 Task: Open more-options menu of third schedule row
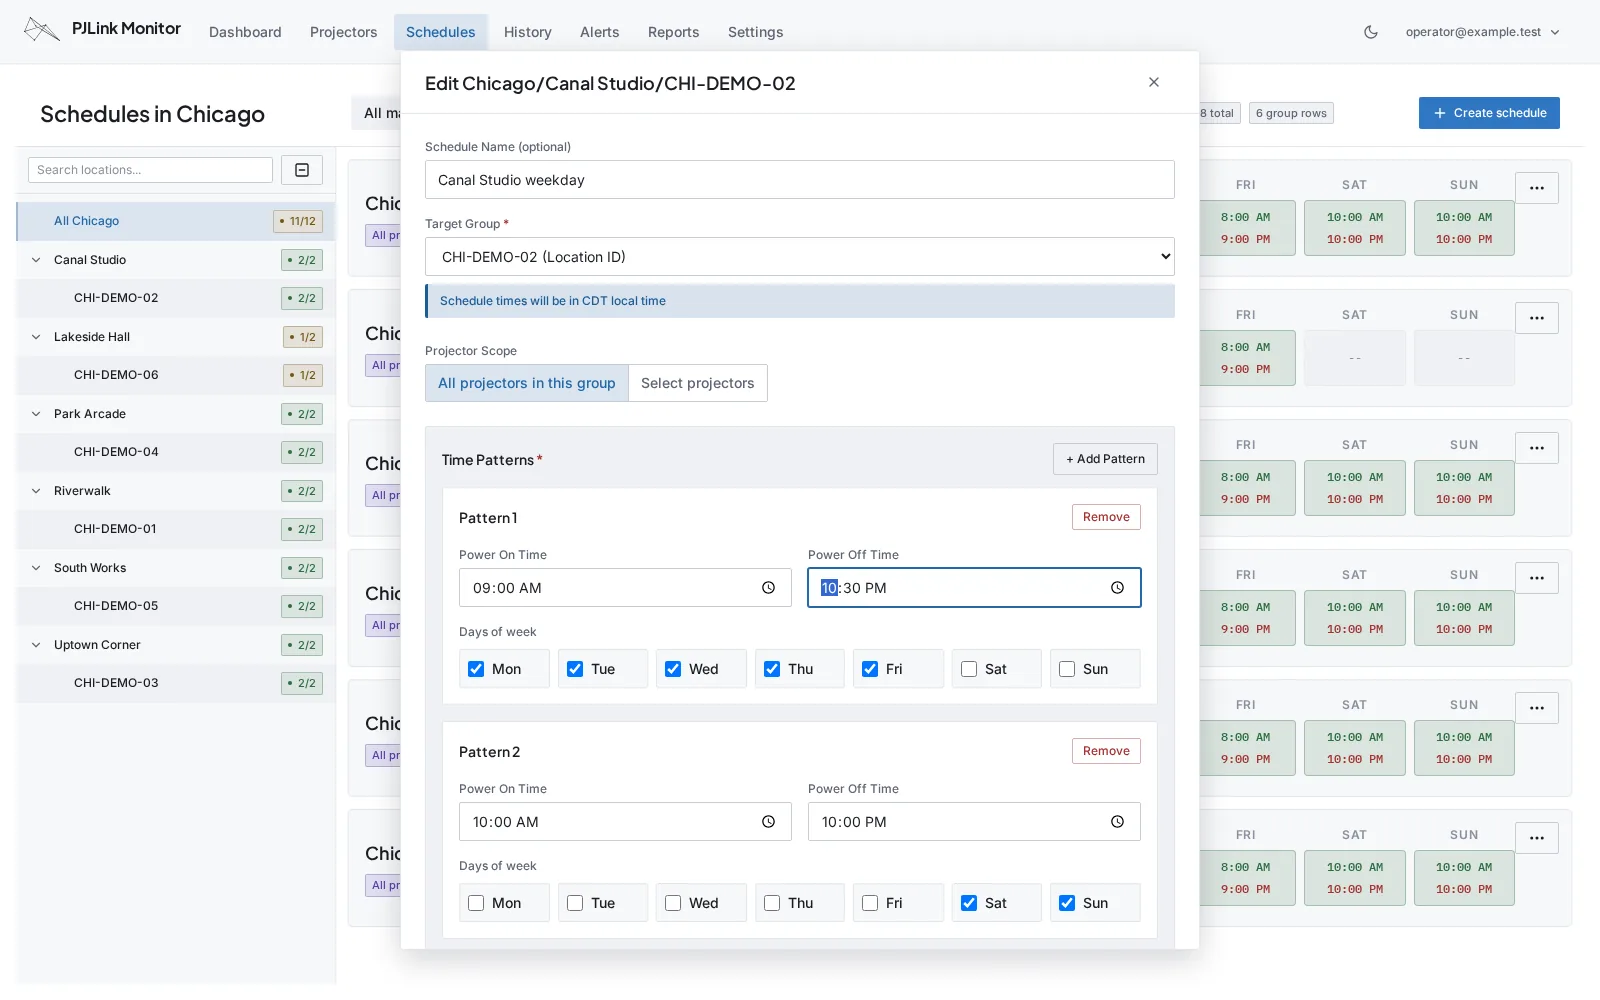click(1537, 448)
